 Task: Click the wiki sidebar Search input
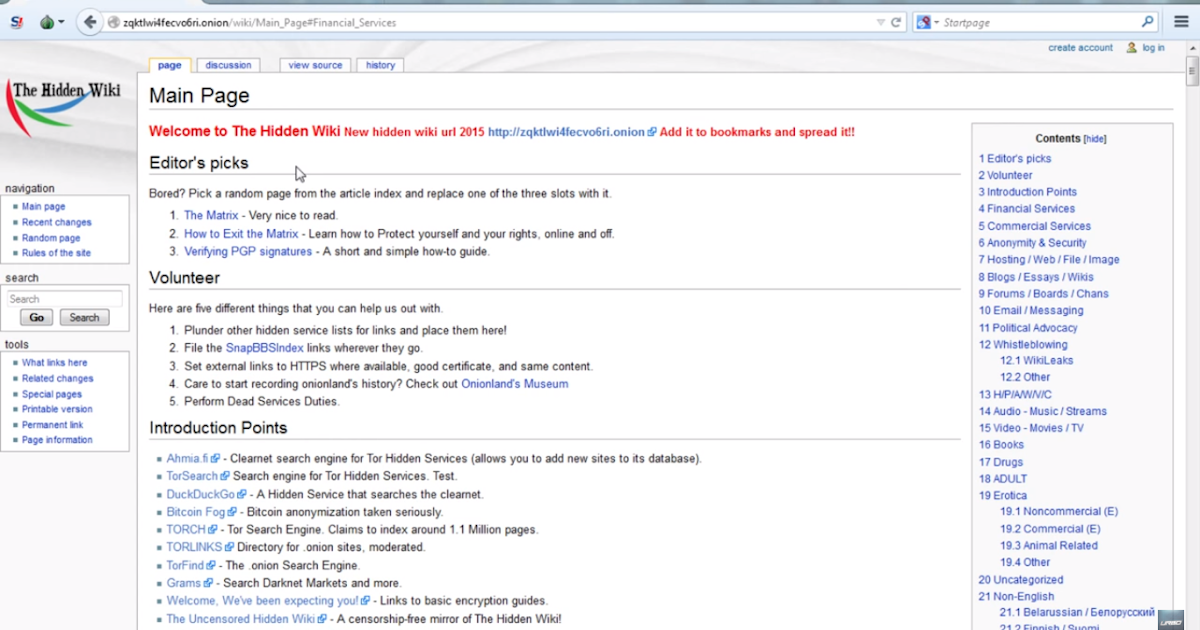[x=64, y=299]
